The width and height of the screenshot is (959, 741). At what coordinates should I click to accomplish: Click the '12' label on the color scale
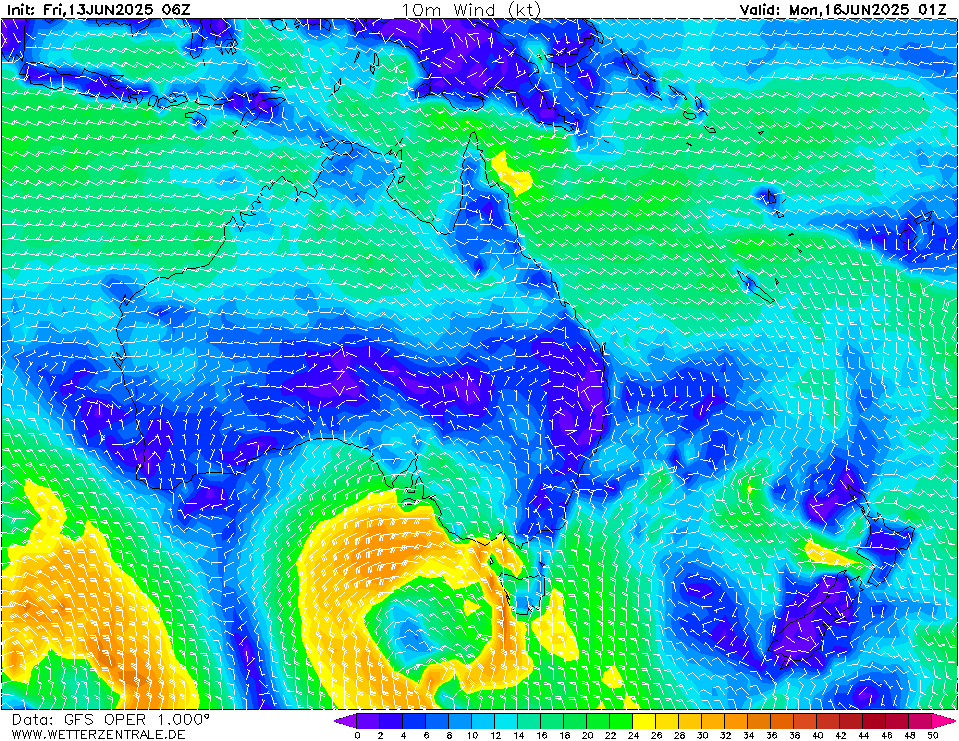(x=495, y=735)
